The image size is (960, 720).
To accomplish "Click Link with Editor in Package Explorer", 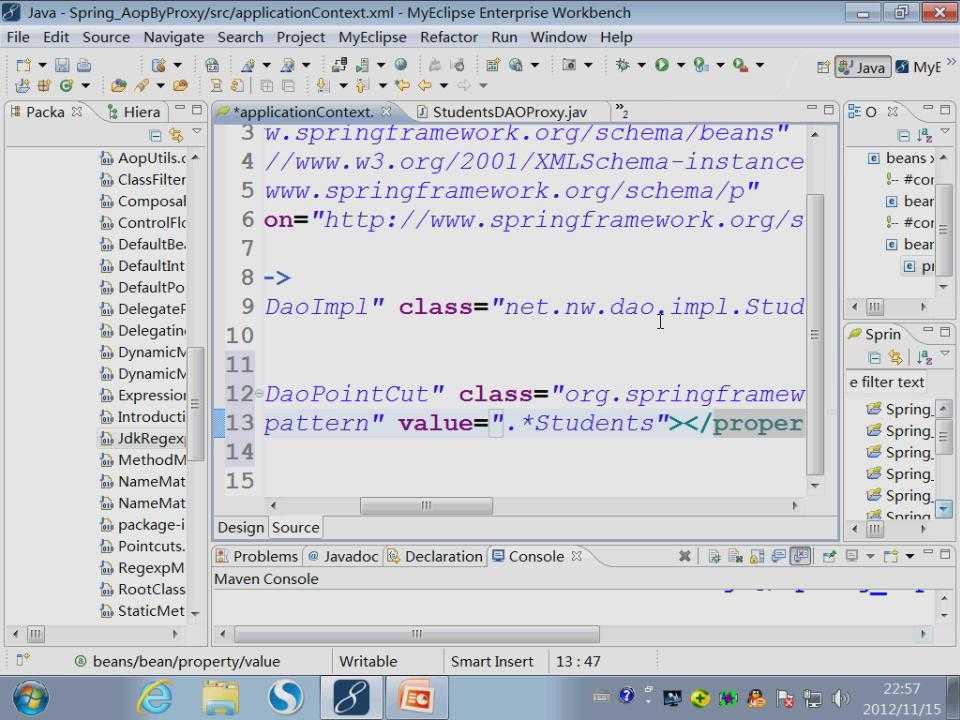I will coord(176,135).
